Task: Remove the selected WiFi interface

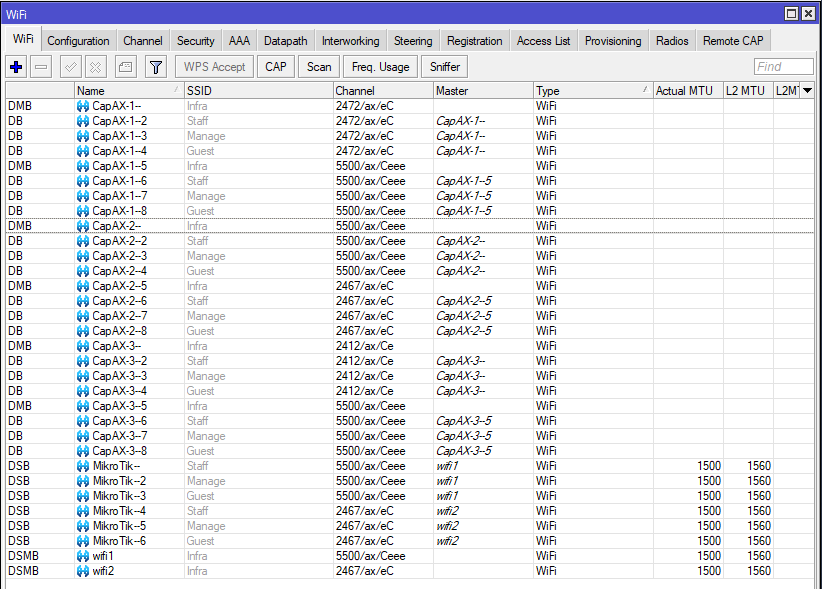Action: tap(41, 66)
